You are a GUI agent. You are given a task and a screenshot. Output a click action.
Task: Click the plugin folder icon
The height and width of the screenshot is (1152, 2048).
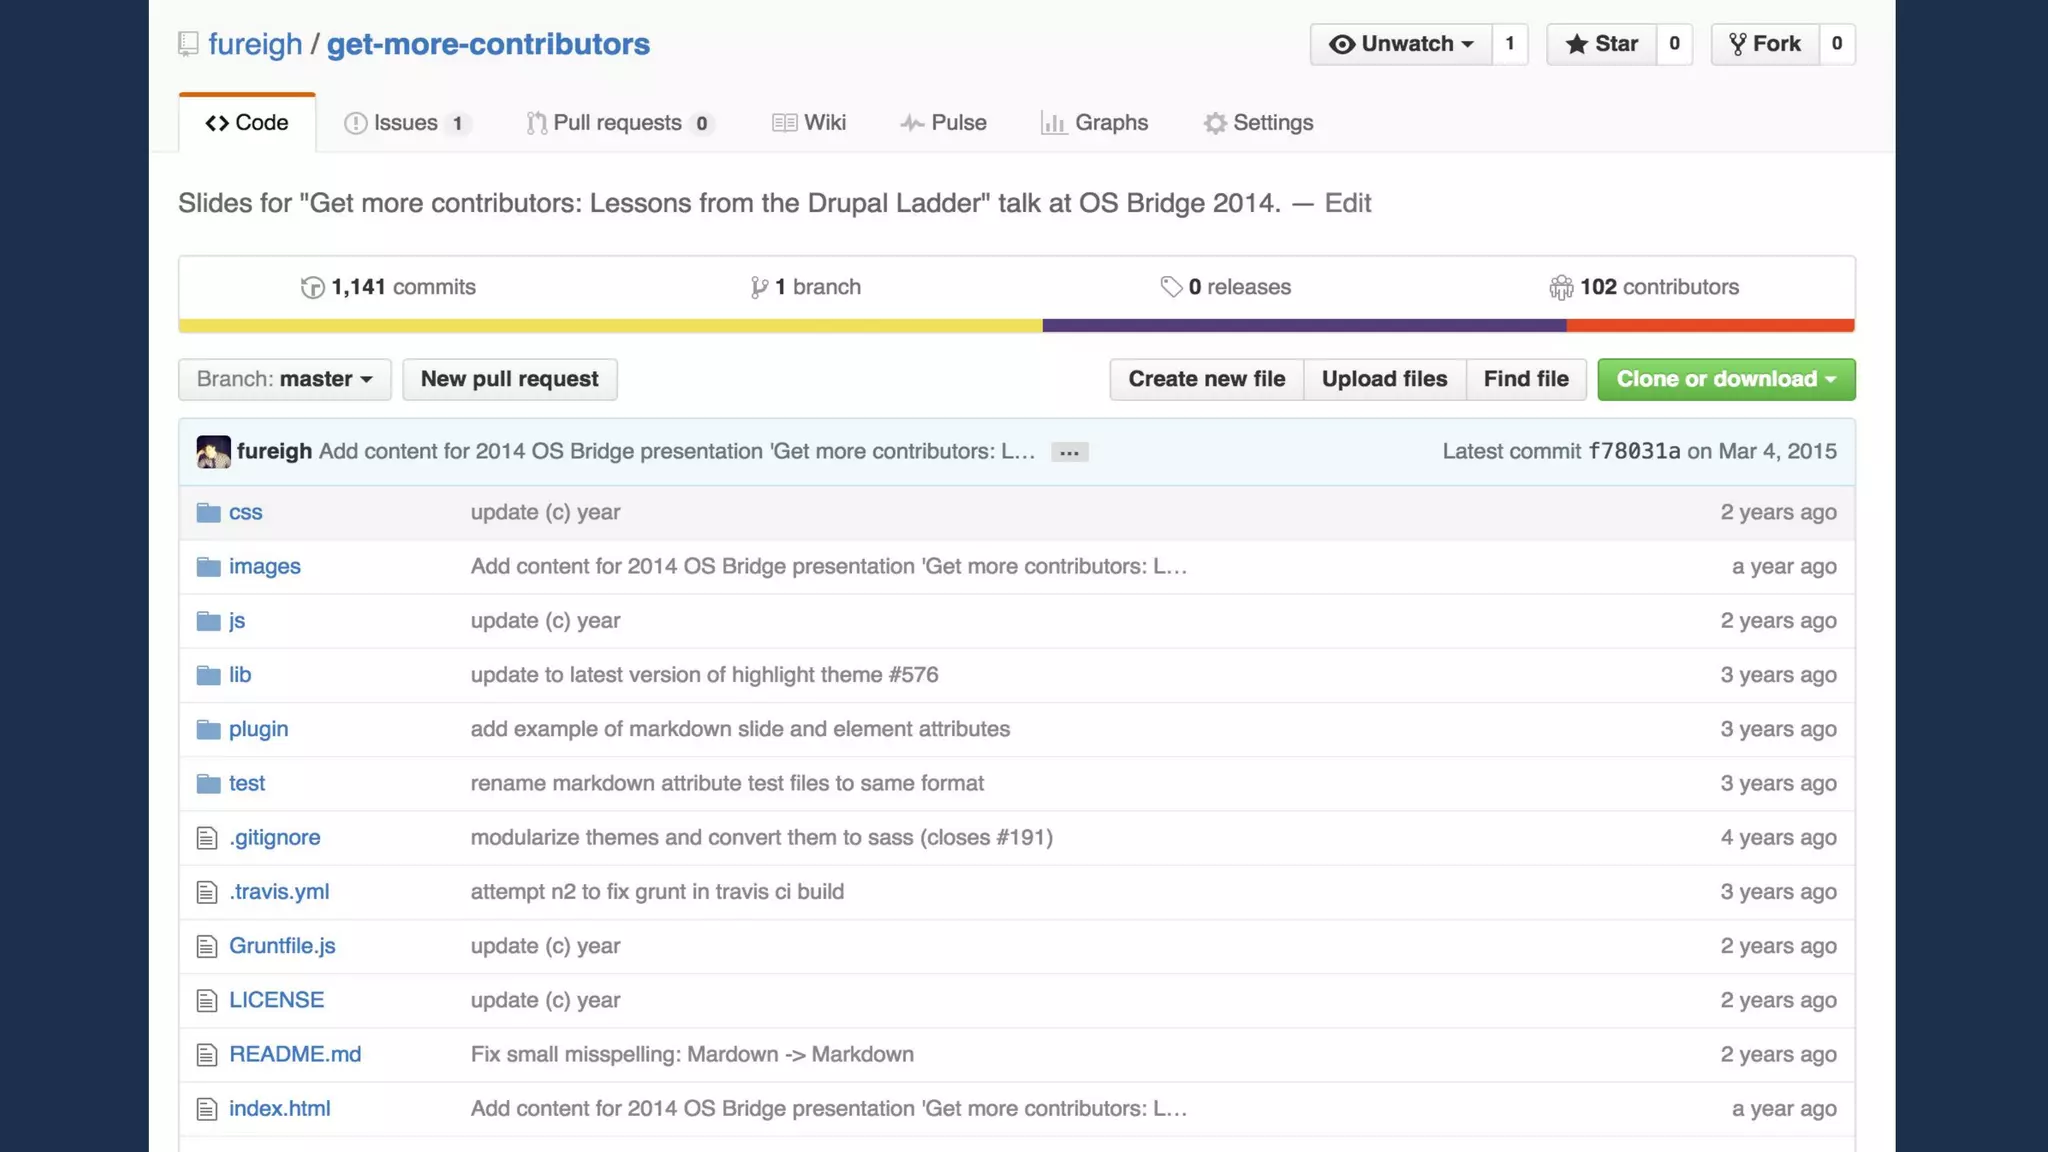click(208, 730)
